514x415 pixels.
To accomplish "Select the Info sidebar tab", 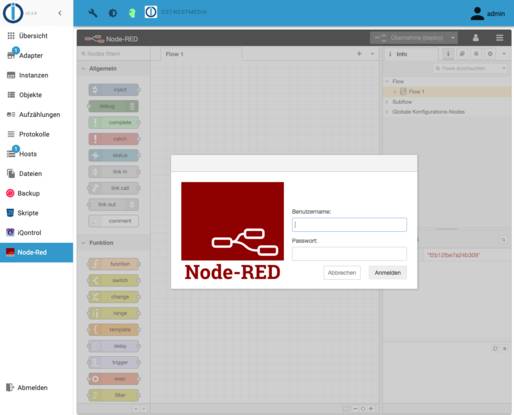I will pyautogui.click(x=410, y=54).
